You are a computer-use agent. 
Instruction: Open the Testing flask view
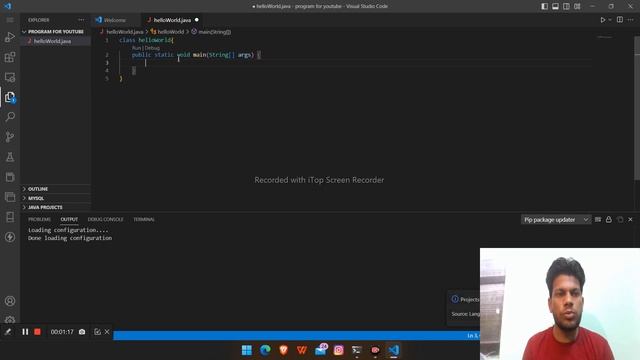pos(10,157)
